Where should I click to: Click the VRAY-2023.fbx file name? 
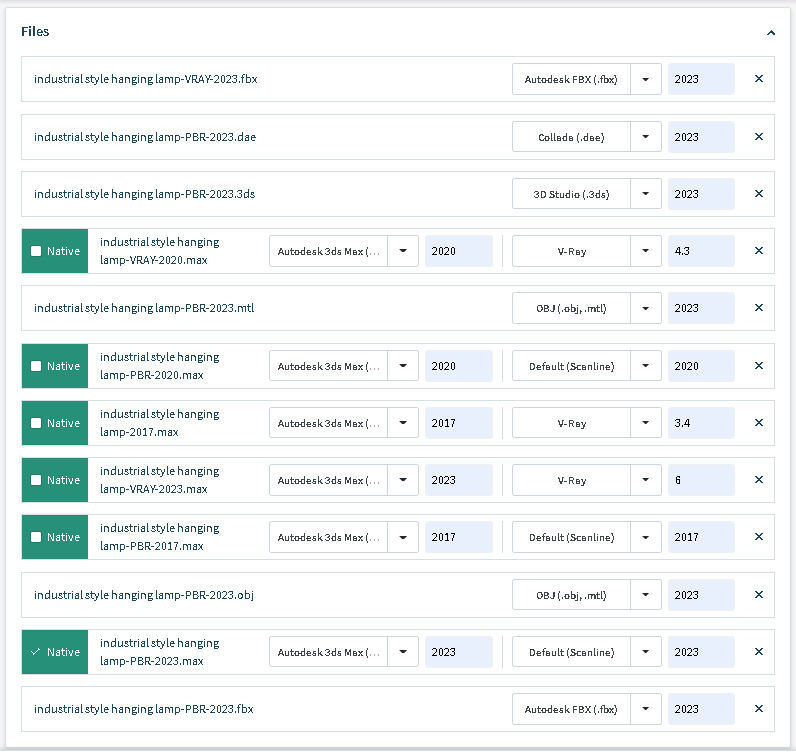tap(145, 79)
